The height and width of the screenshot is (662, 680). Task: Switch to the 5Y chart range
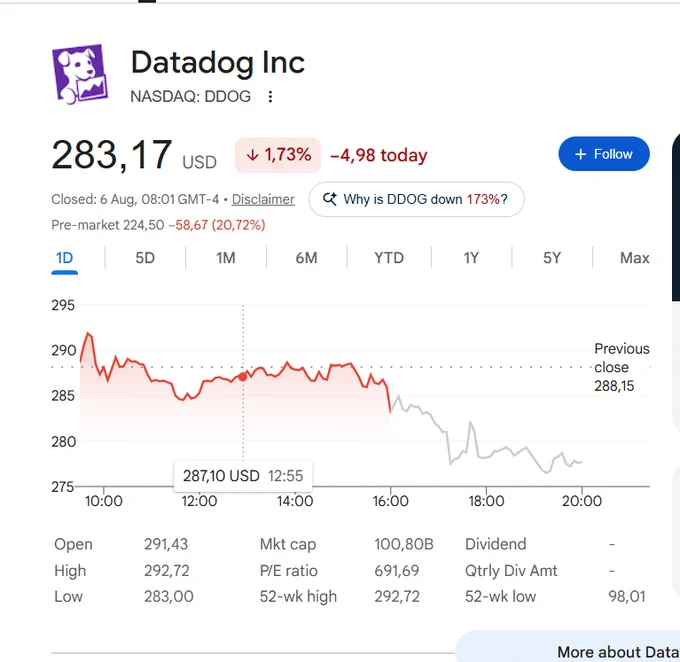point(552,258)
